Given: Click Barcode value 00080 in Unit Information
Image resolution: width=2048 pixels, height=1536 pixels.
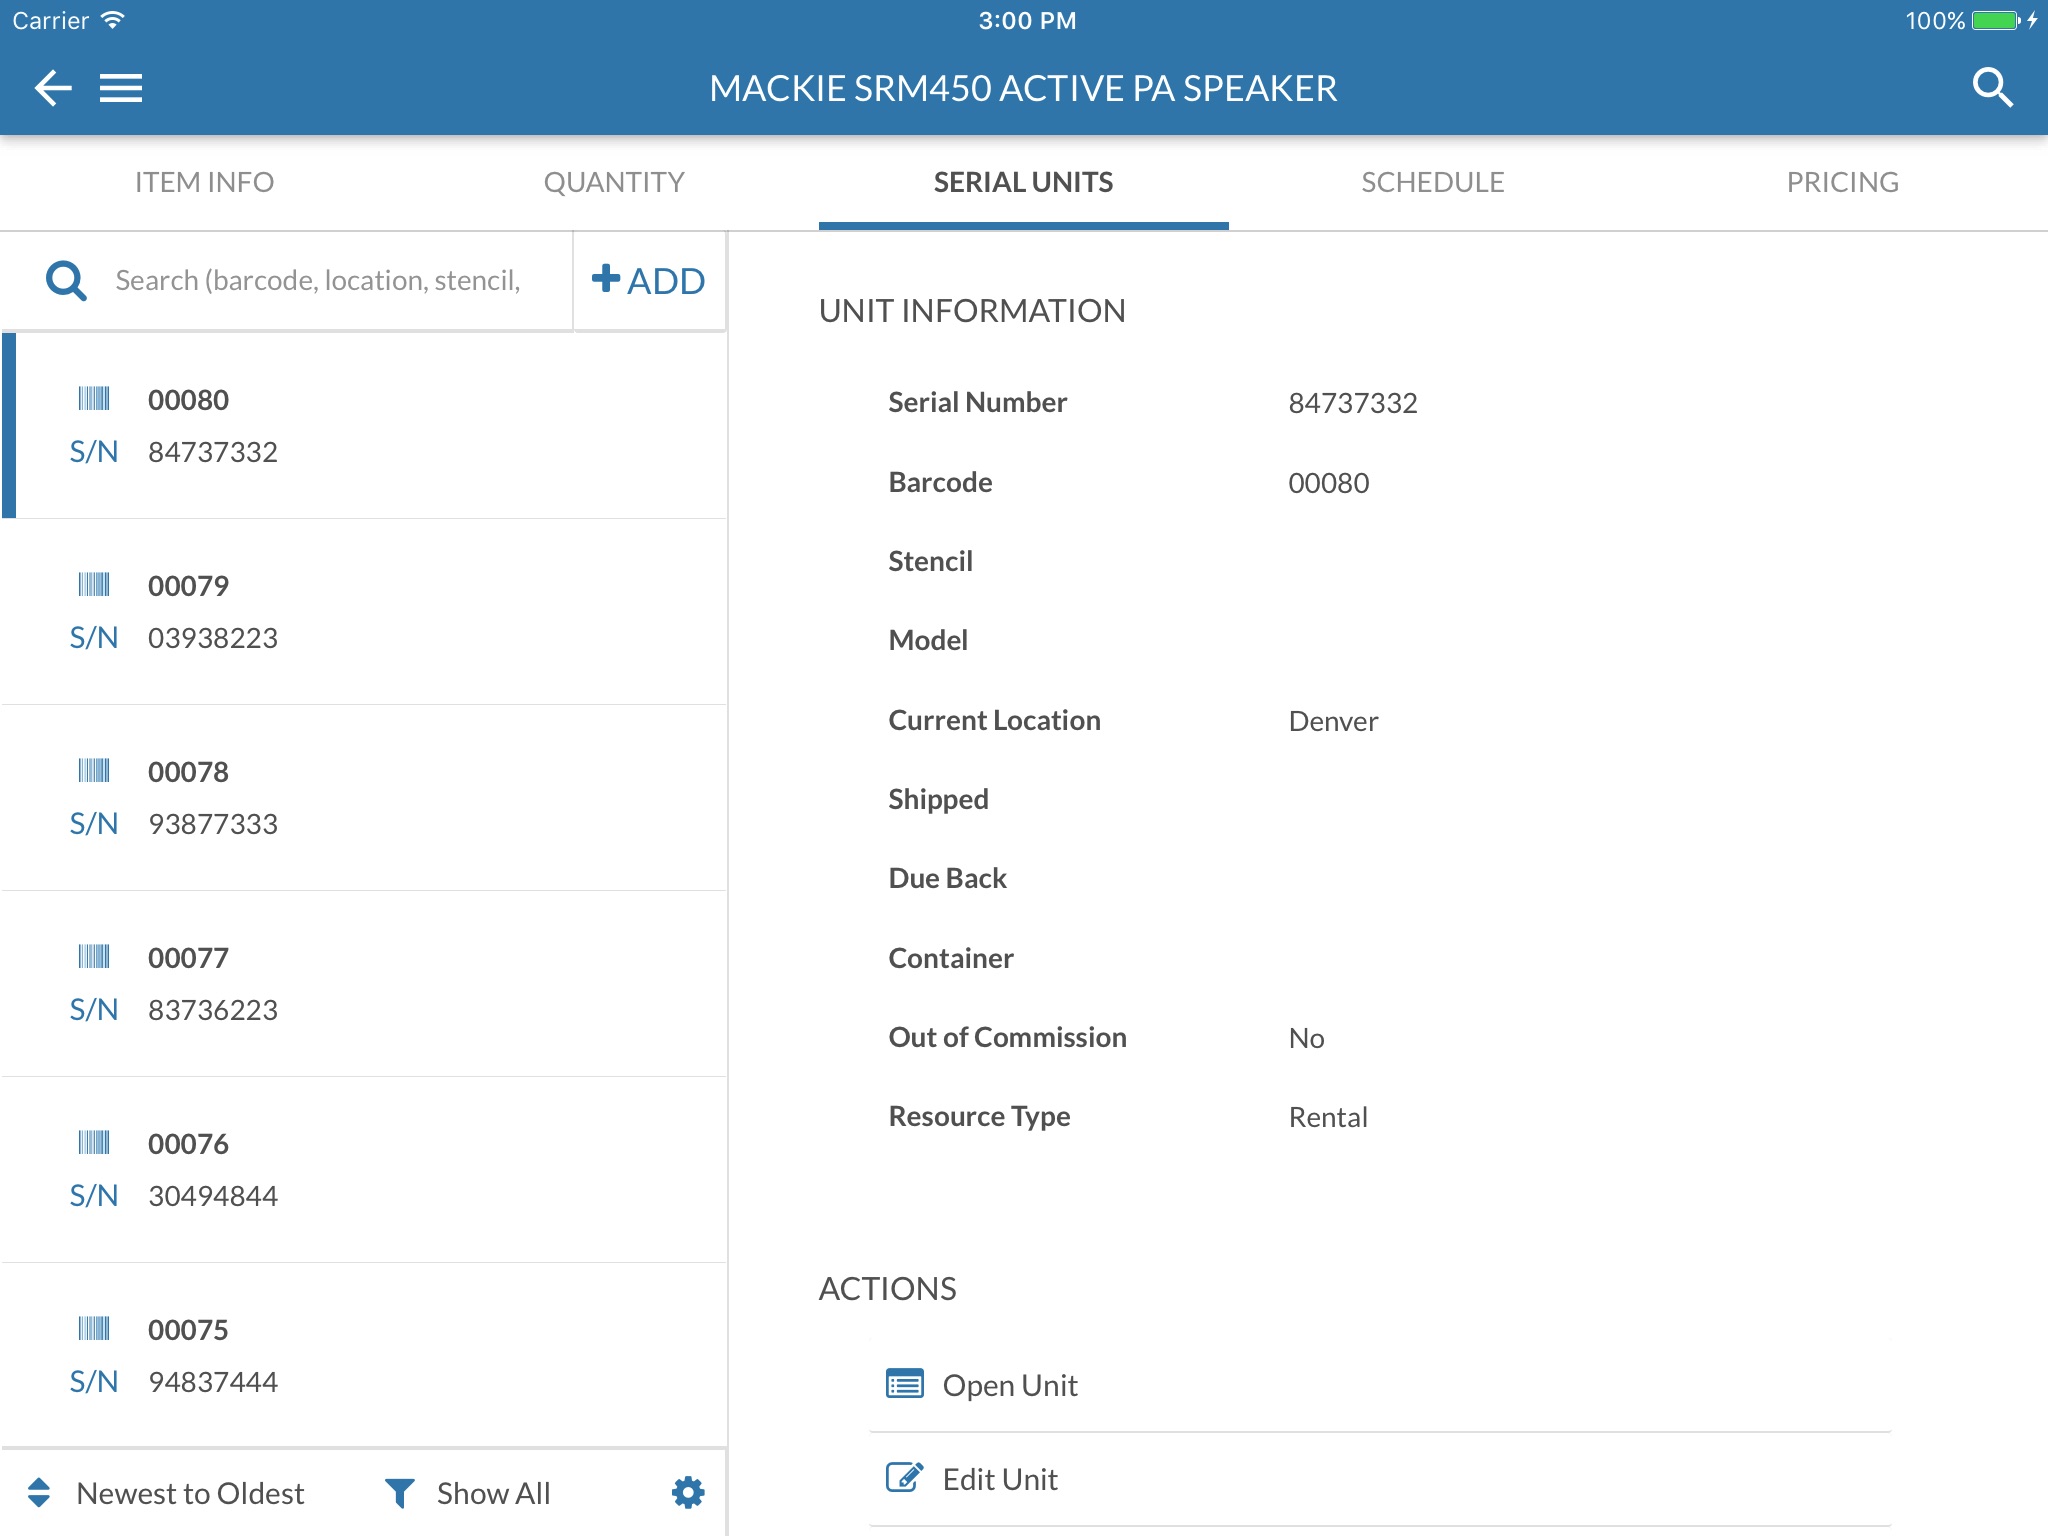Looking at the screenshot, I should (x=1328, y=483).
